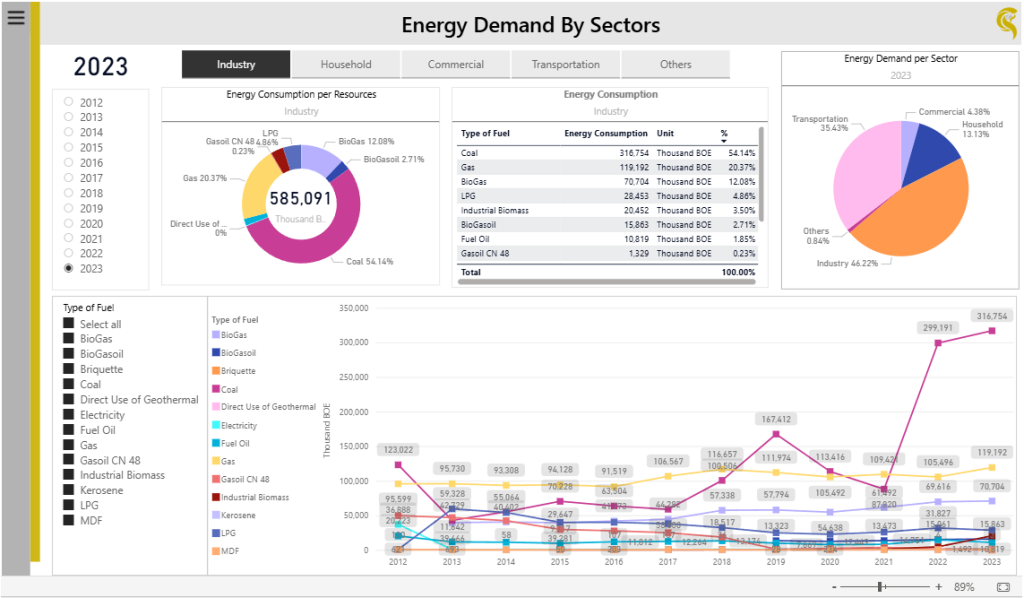Click the fit to page icon
The height and width of the screenshot is (598, 1024).
1003,587
